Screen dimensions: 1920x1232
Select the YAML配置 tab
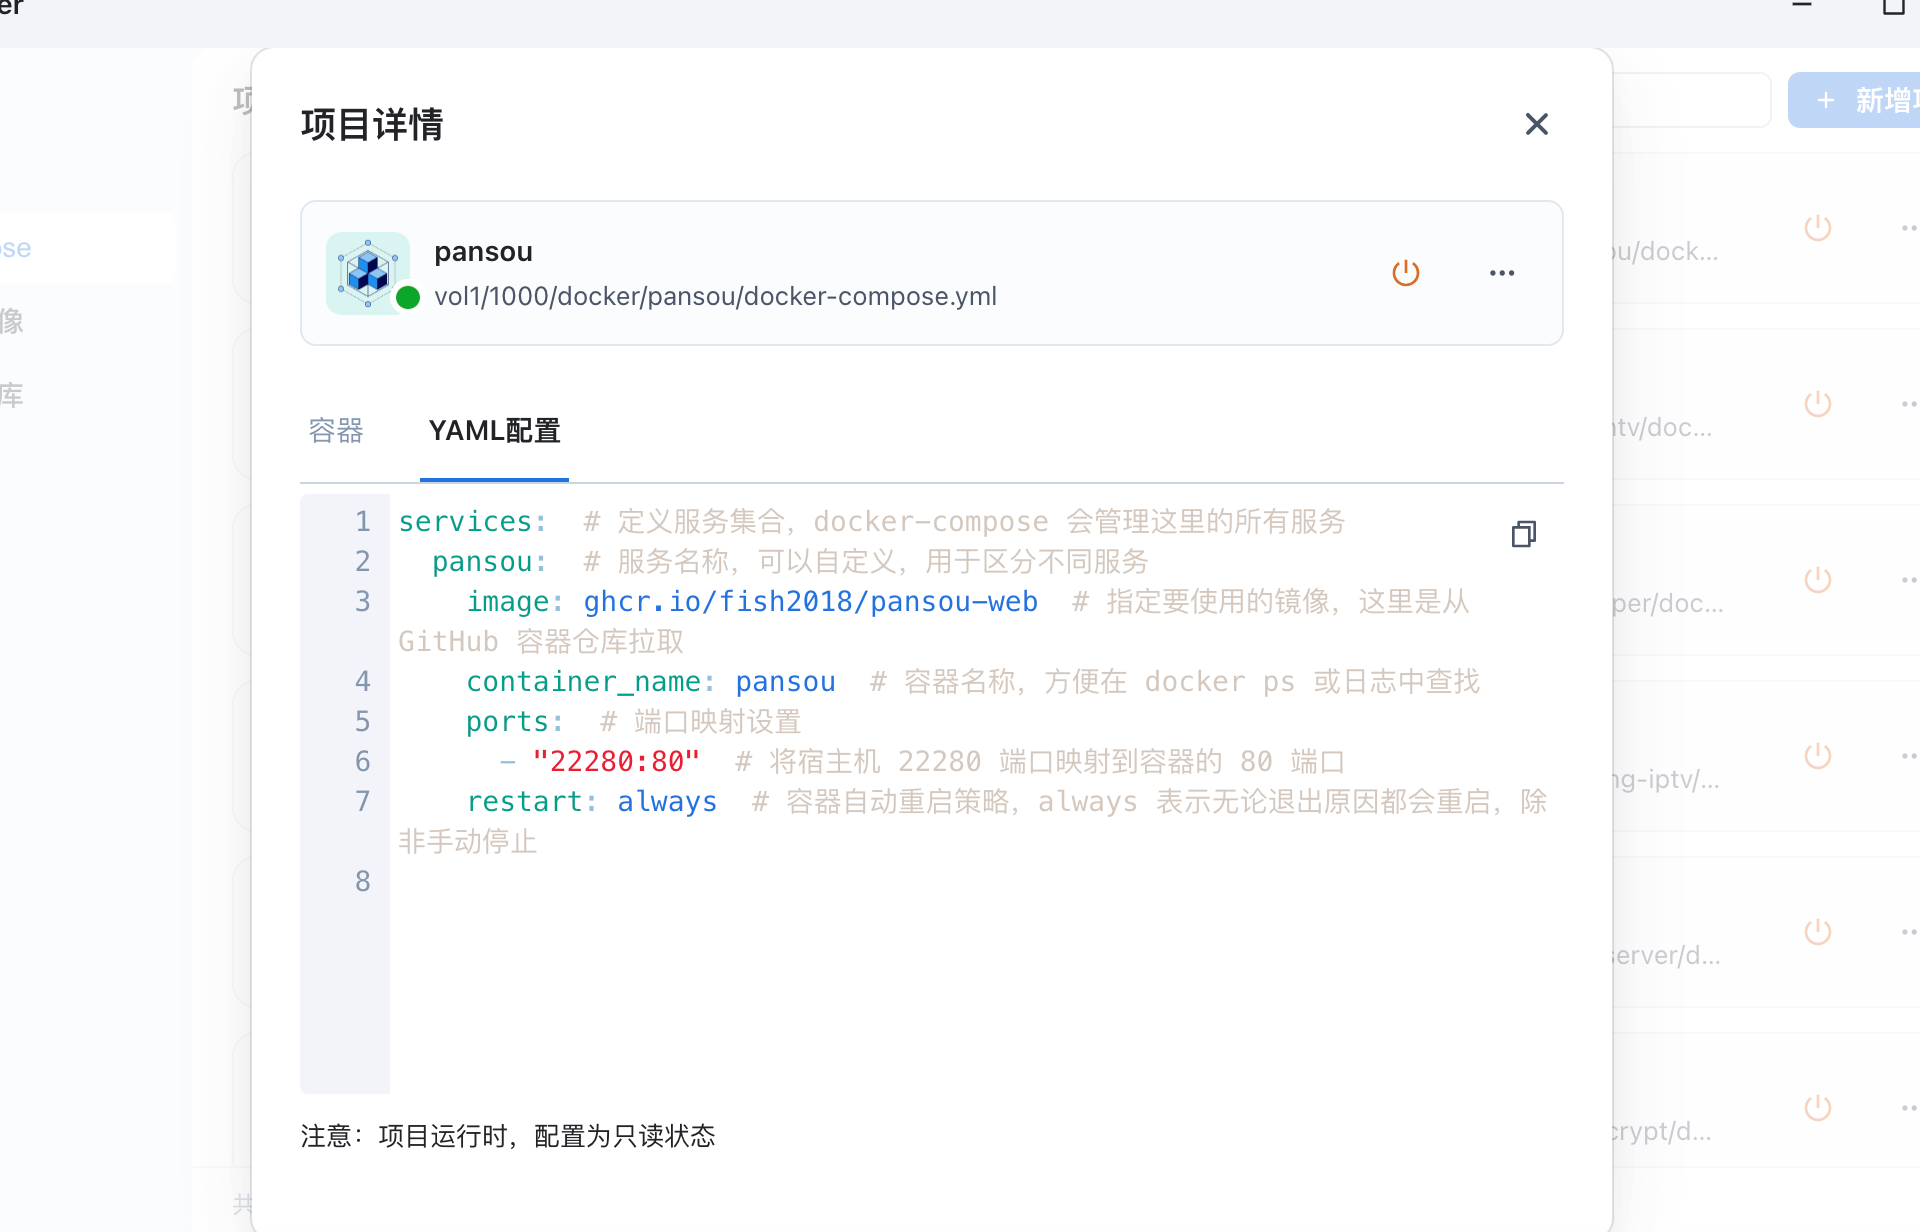494,431
